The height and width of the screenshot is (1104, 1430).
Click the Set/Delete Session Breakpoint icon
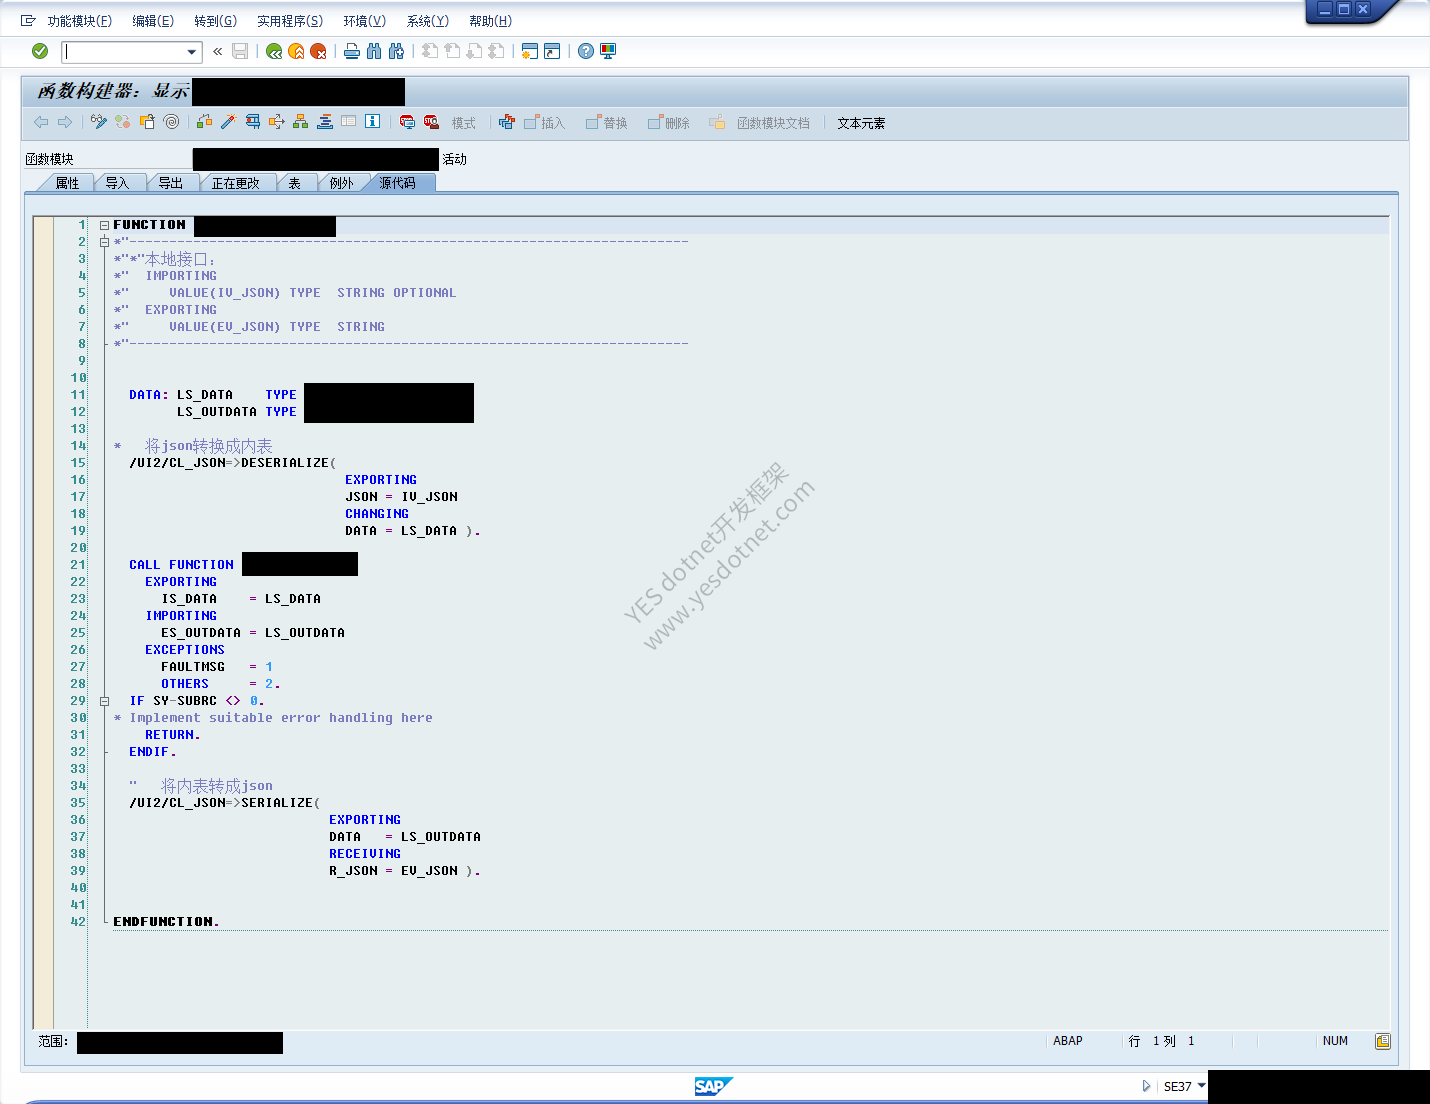(x=407, y=122)
